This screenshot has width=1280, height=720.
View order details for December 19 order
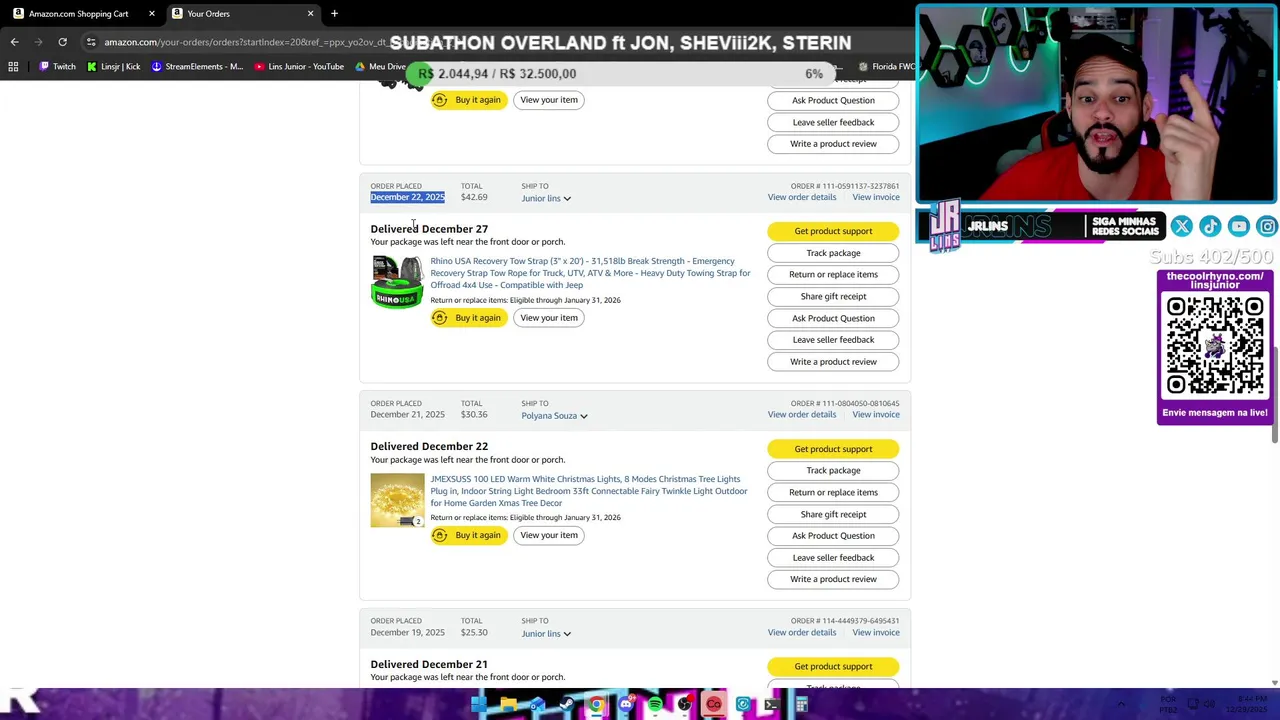point(802,633)
